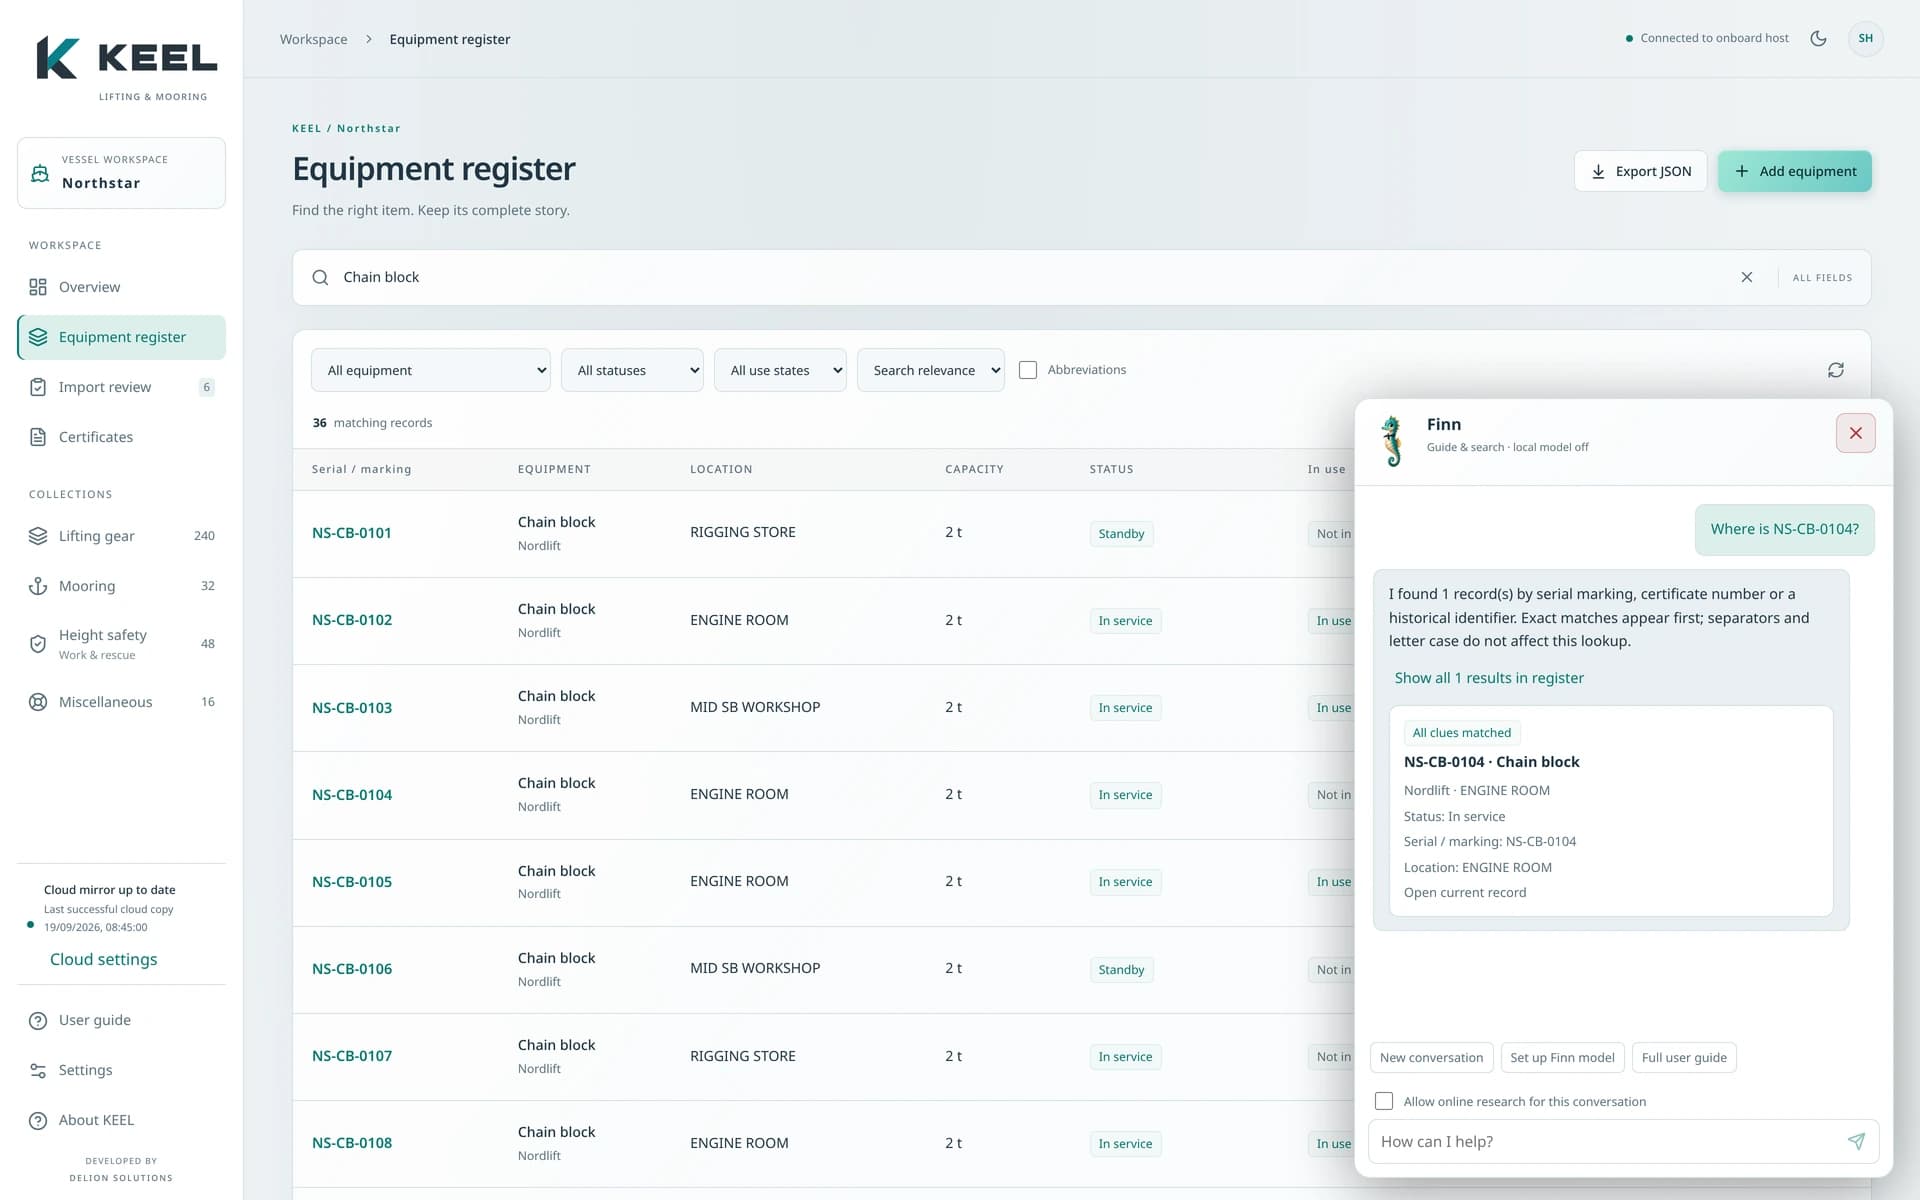Click Set up Finn model
The width and height of the screenshot is (1920, 1200).
tap(1562, 1058)
